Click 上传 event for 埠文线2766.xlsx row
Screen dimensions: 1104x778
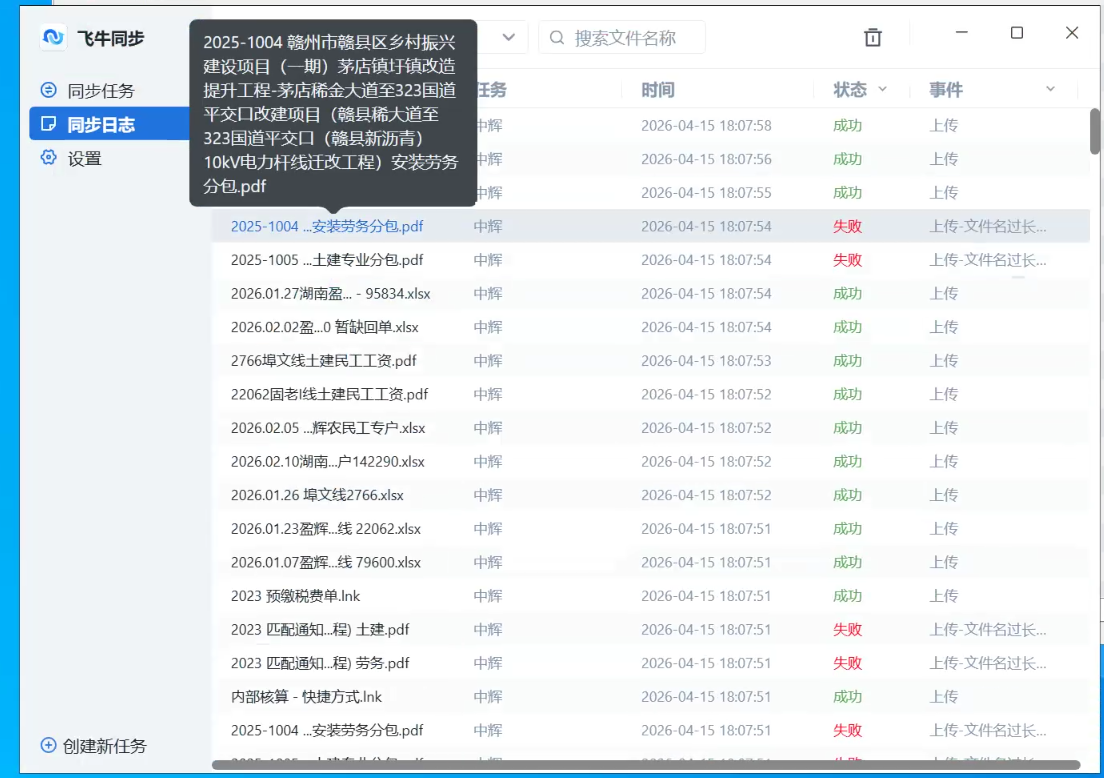pyautogui.click(x=943, y=495)
